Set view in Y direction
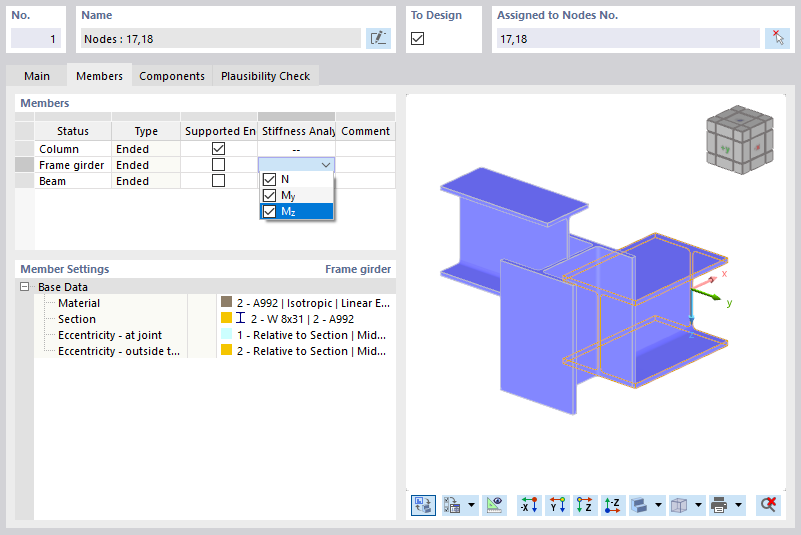801x535 pixels. [x=557, y=505]
